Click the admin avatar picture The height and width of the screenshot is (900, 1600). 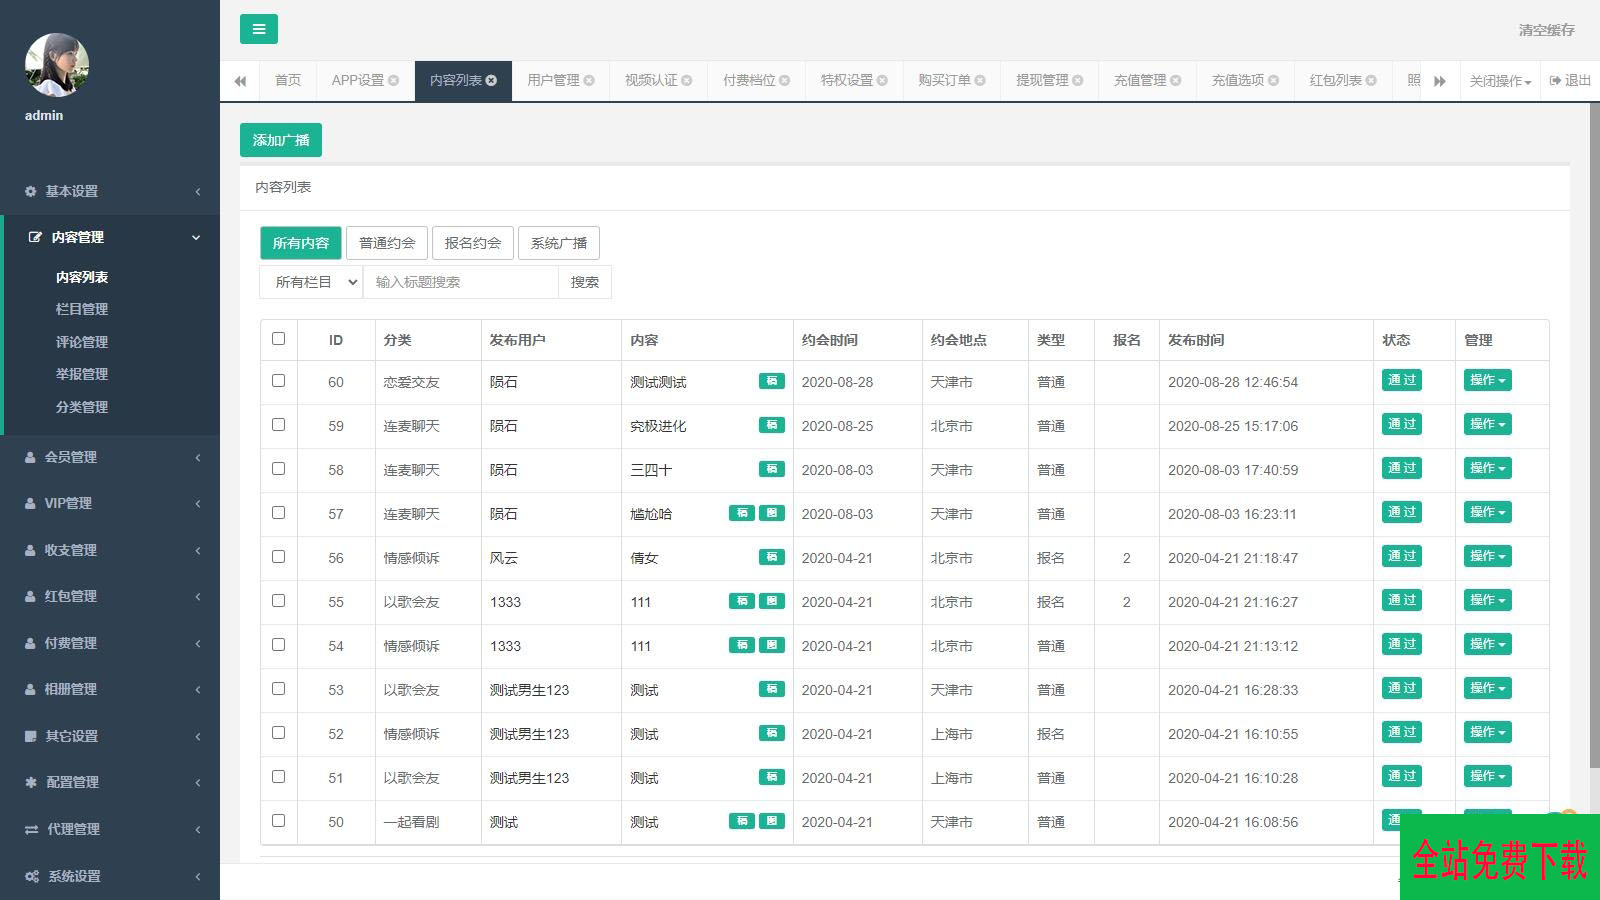coord(56,65)
